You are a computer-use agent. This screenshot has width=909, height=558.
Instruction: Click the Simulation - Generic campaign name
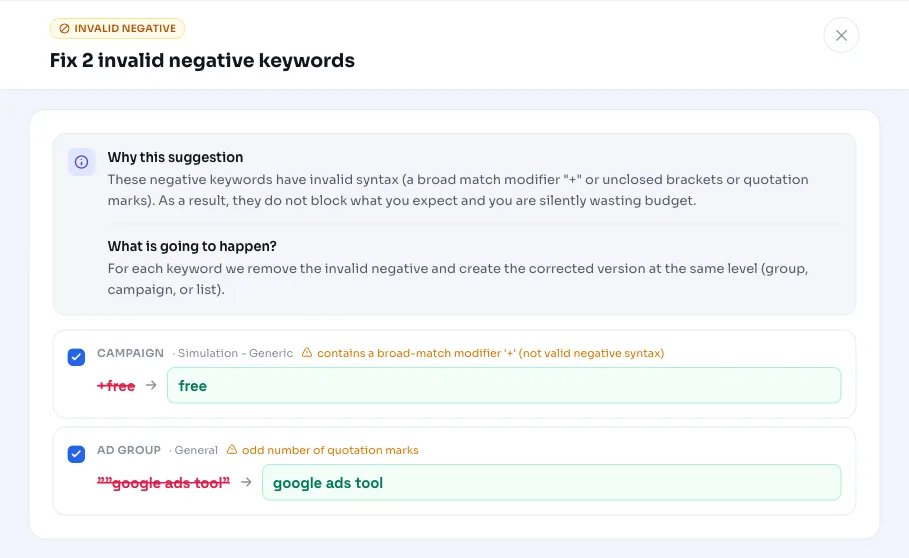[235, 353]
